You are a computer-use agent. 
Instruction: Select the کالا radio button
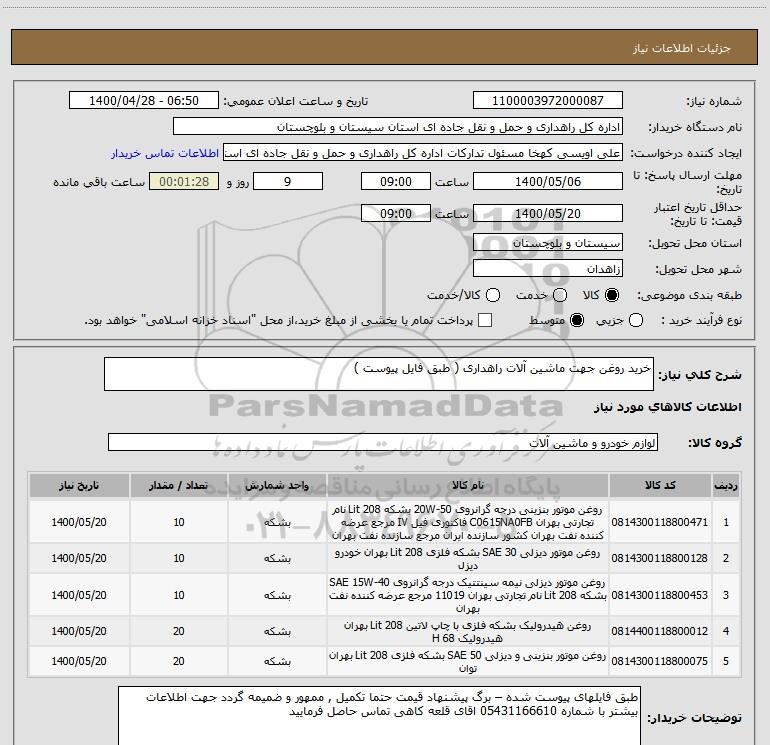click(x=612, y=295)
